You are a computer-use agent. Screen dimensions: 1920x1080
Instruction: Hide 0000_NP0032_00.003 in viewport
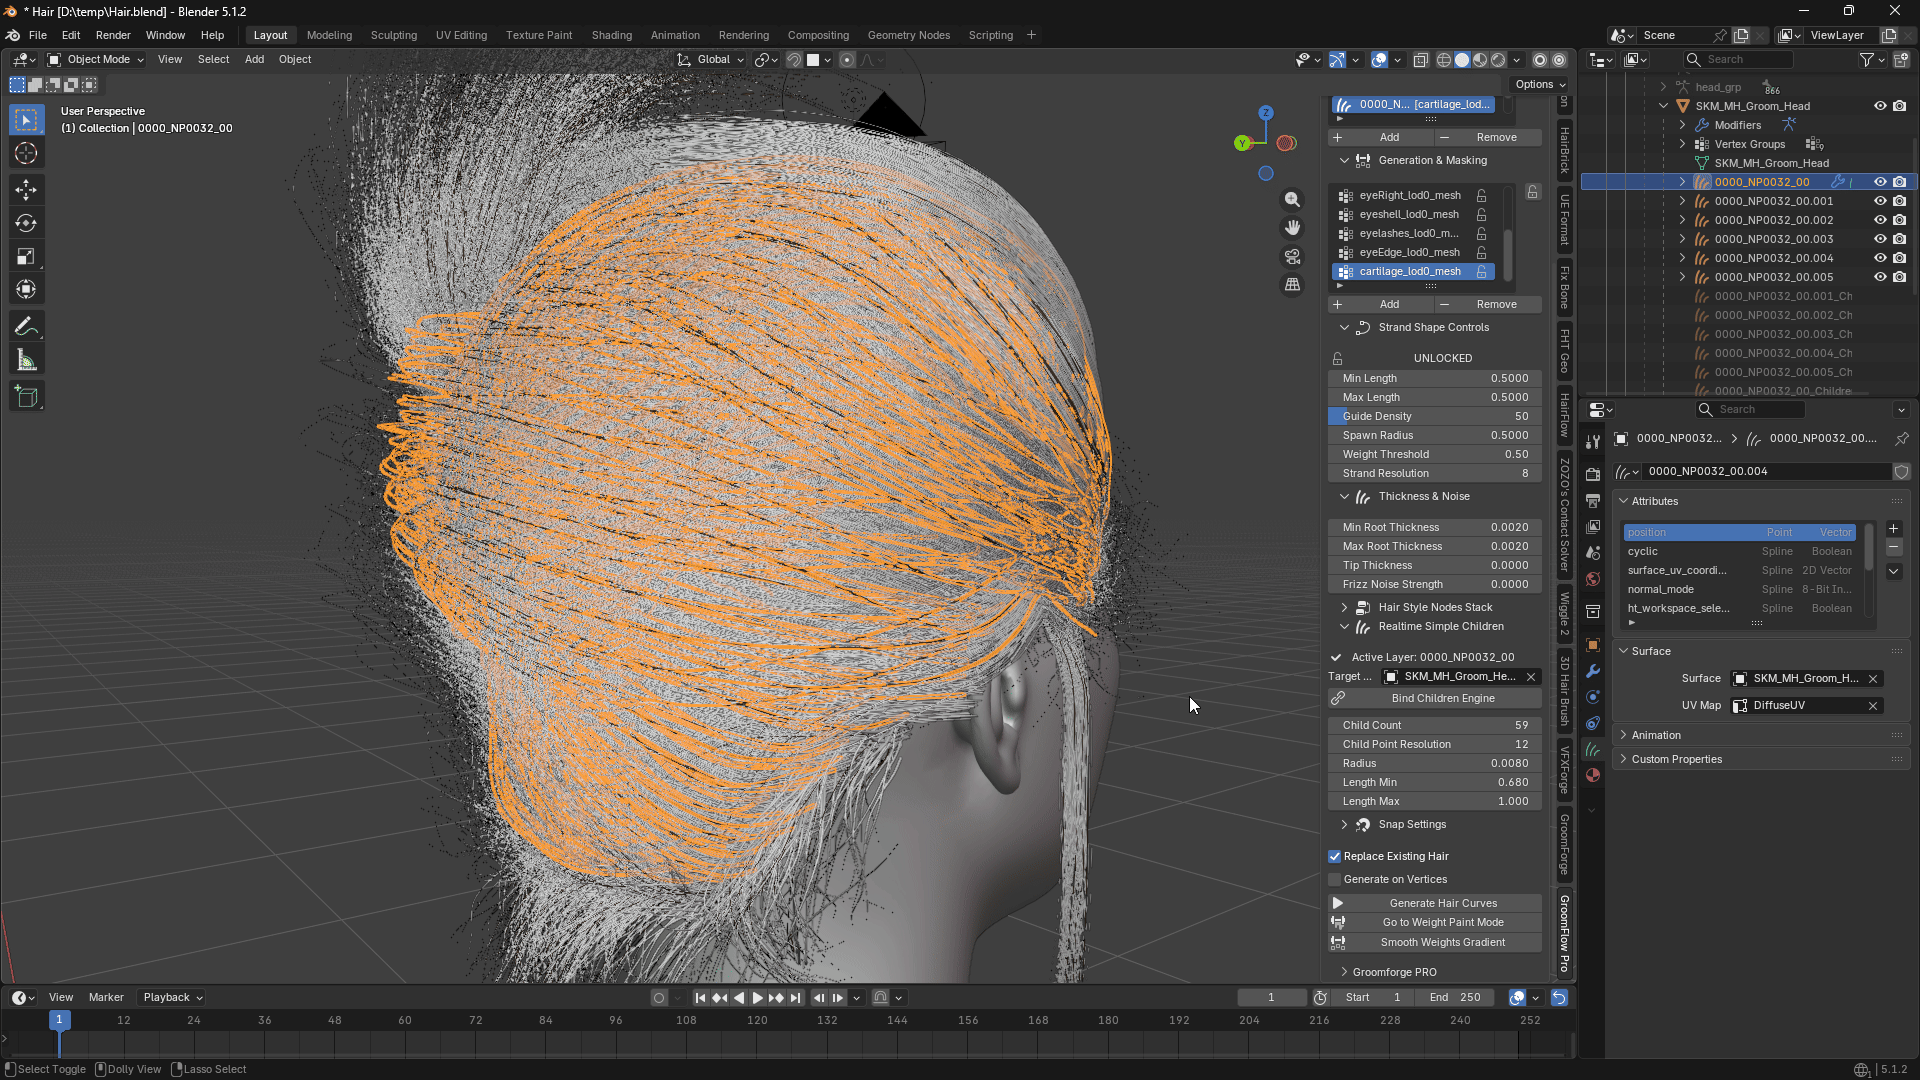(1880, 239)
